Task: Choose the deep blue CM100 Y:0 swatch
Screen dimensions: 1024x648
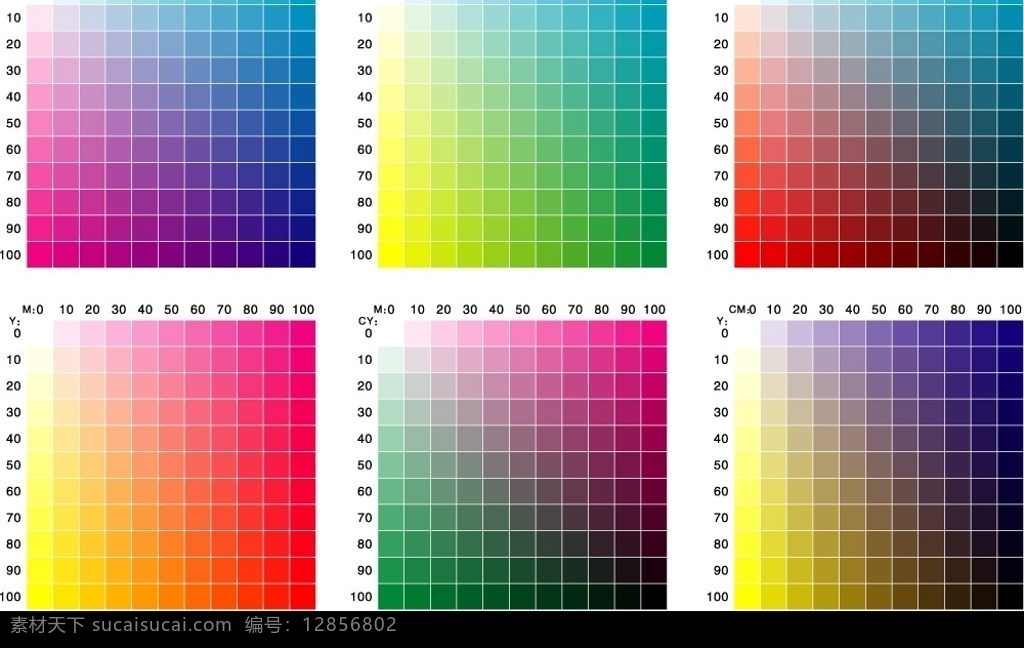Action: [x=1010, y=333]
